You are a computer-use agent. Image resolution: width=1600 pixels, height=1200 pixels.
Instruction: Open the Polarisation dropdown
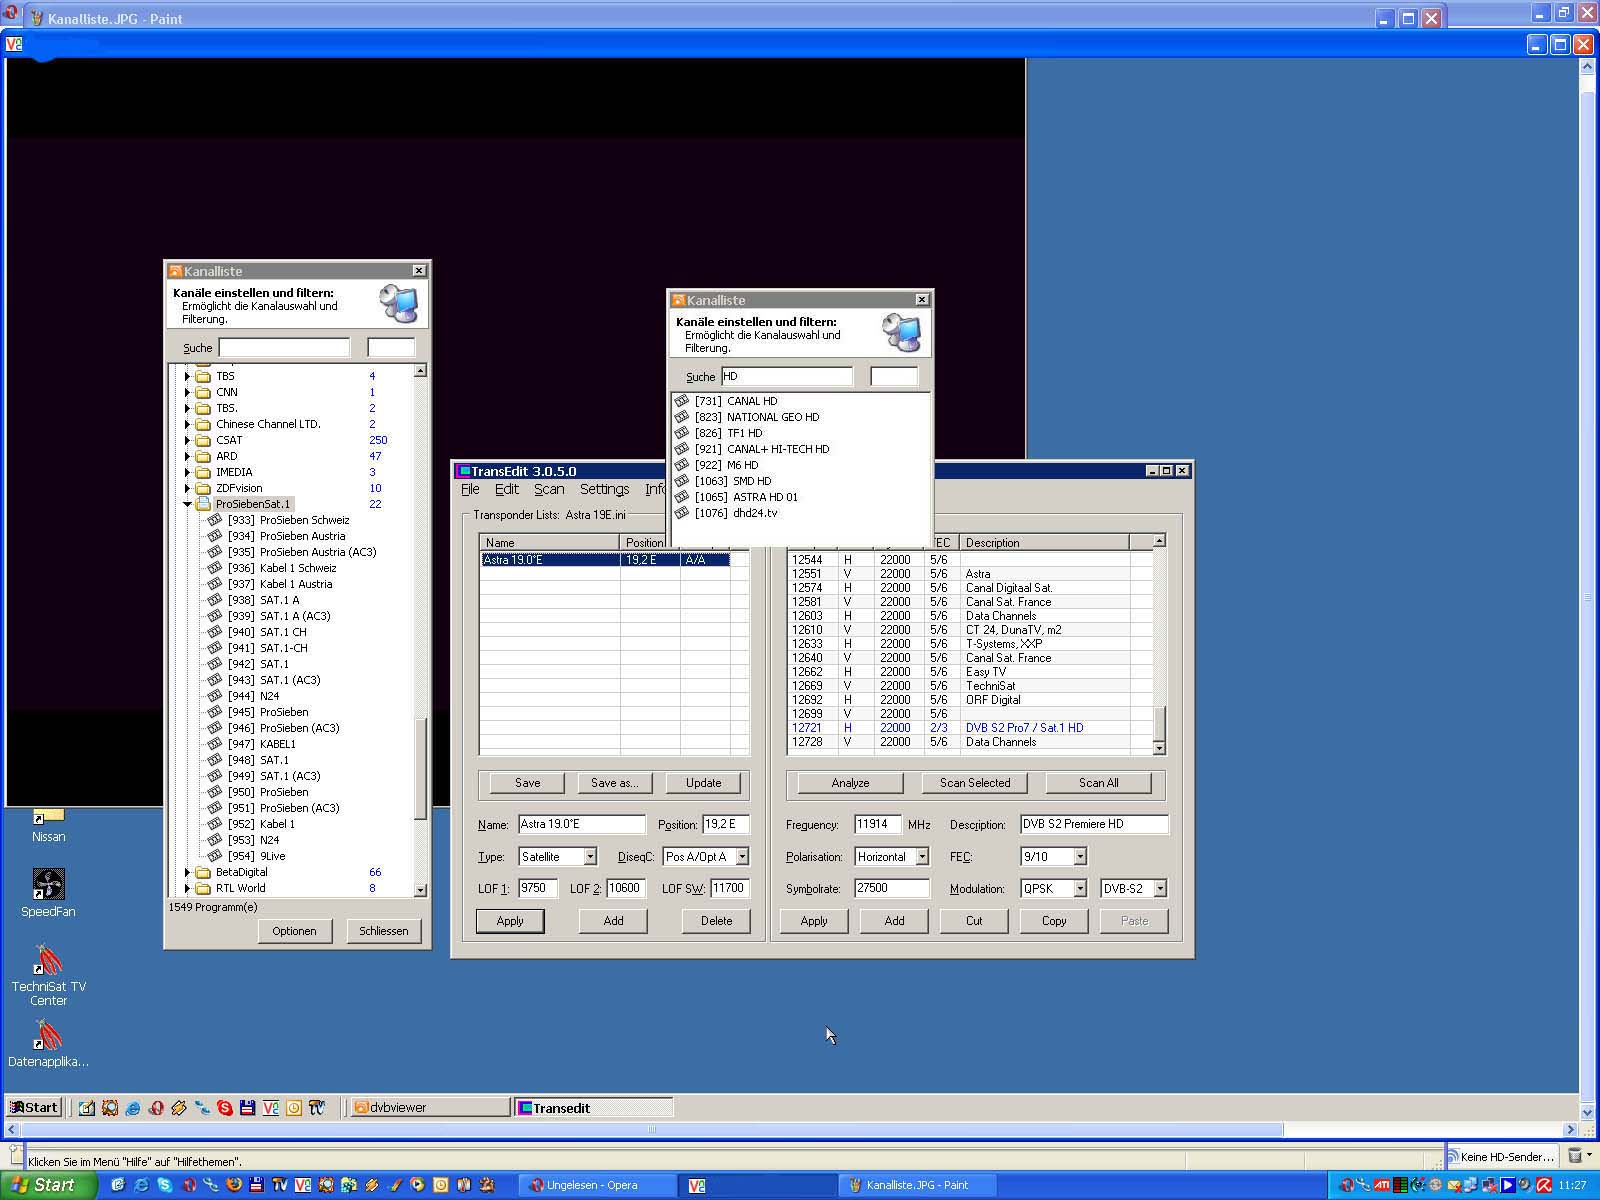(922, 857)
